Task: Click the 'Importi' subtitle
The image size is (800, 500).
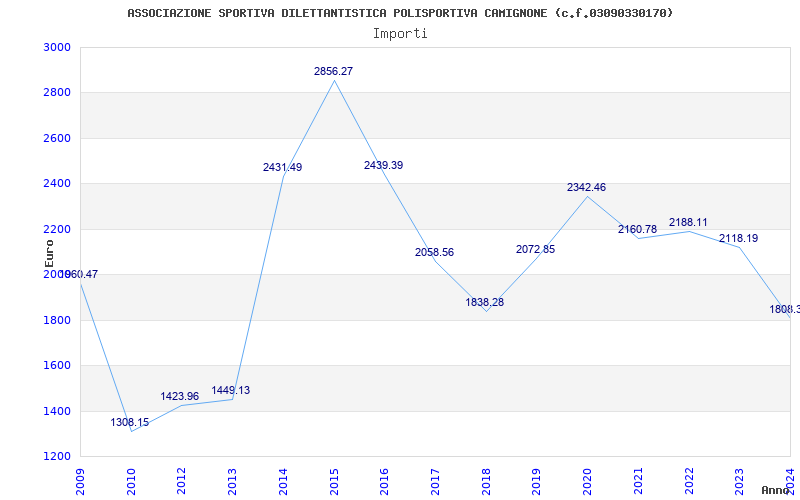Action: 400,34
